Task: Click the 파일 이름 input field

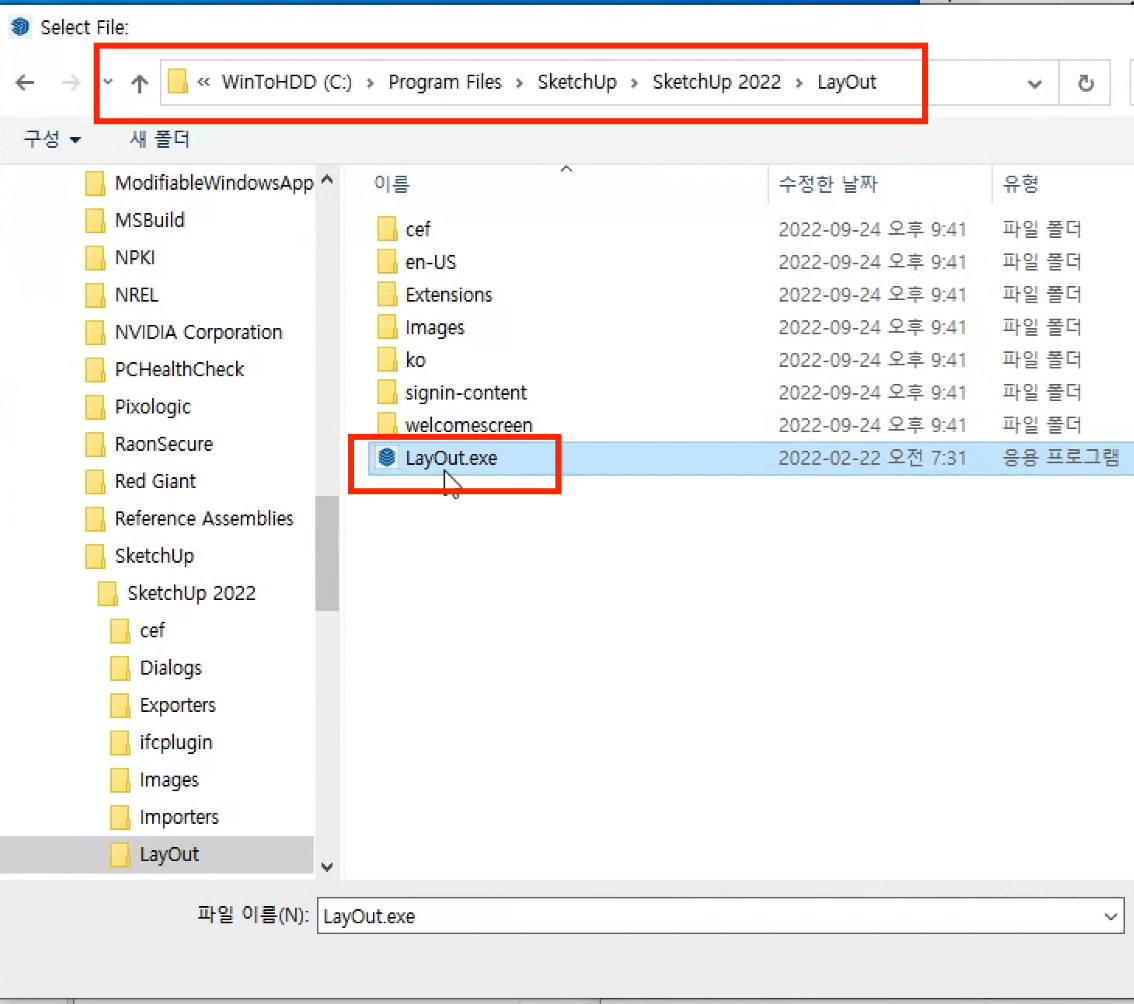Action: (x=720, y=916)
